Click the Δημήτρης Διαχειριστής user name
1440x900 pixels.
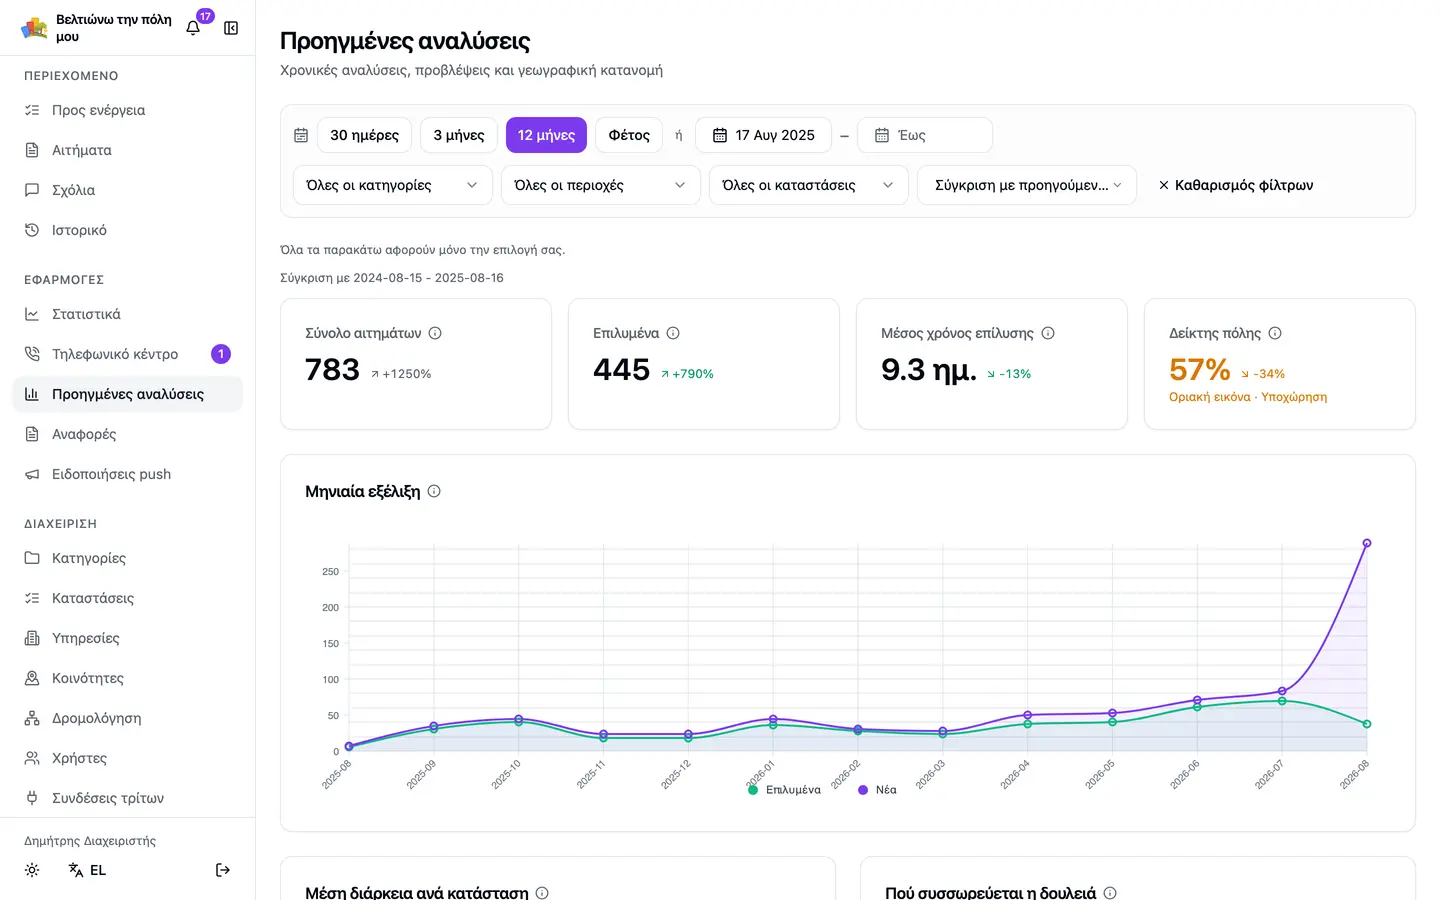click(90, 841)
